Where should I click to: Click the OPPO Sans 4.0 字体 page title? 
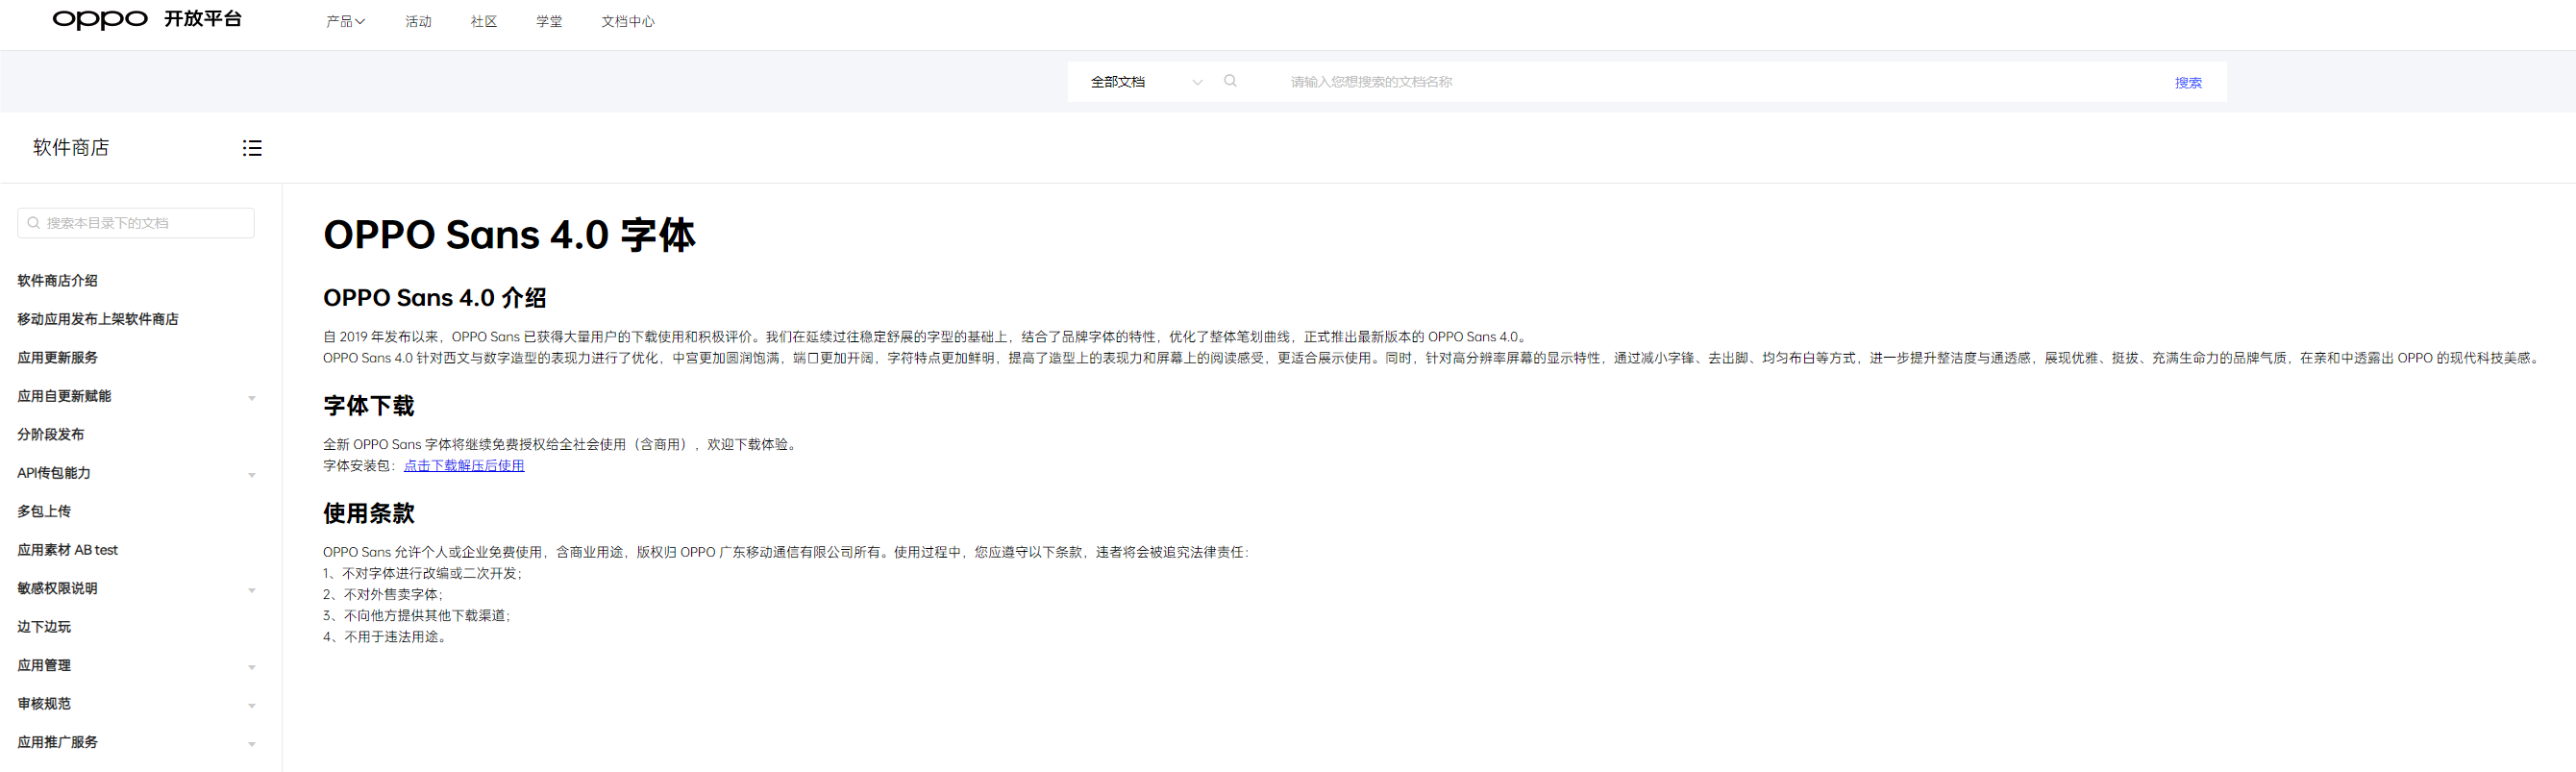click(x=509, y=235)
